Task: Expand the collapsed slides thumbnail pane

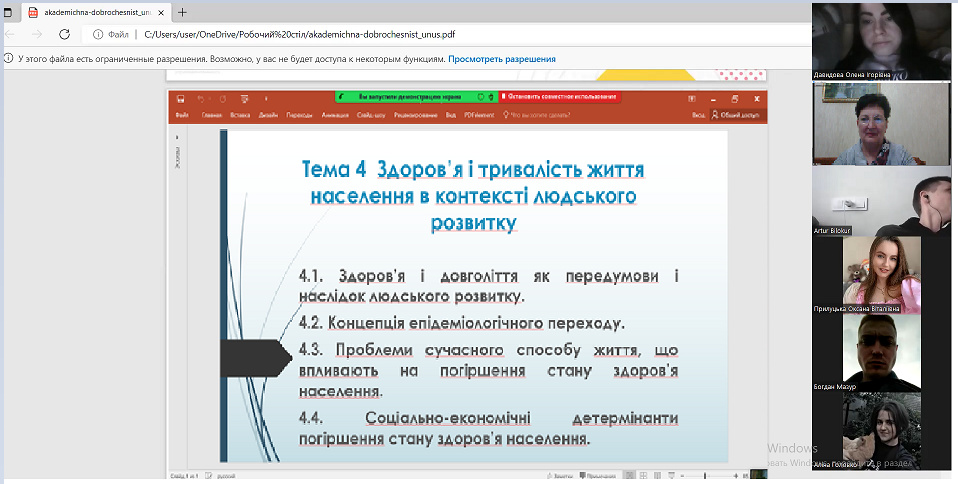Action: (177, 138)
